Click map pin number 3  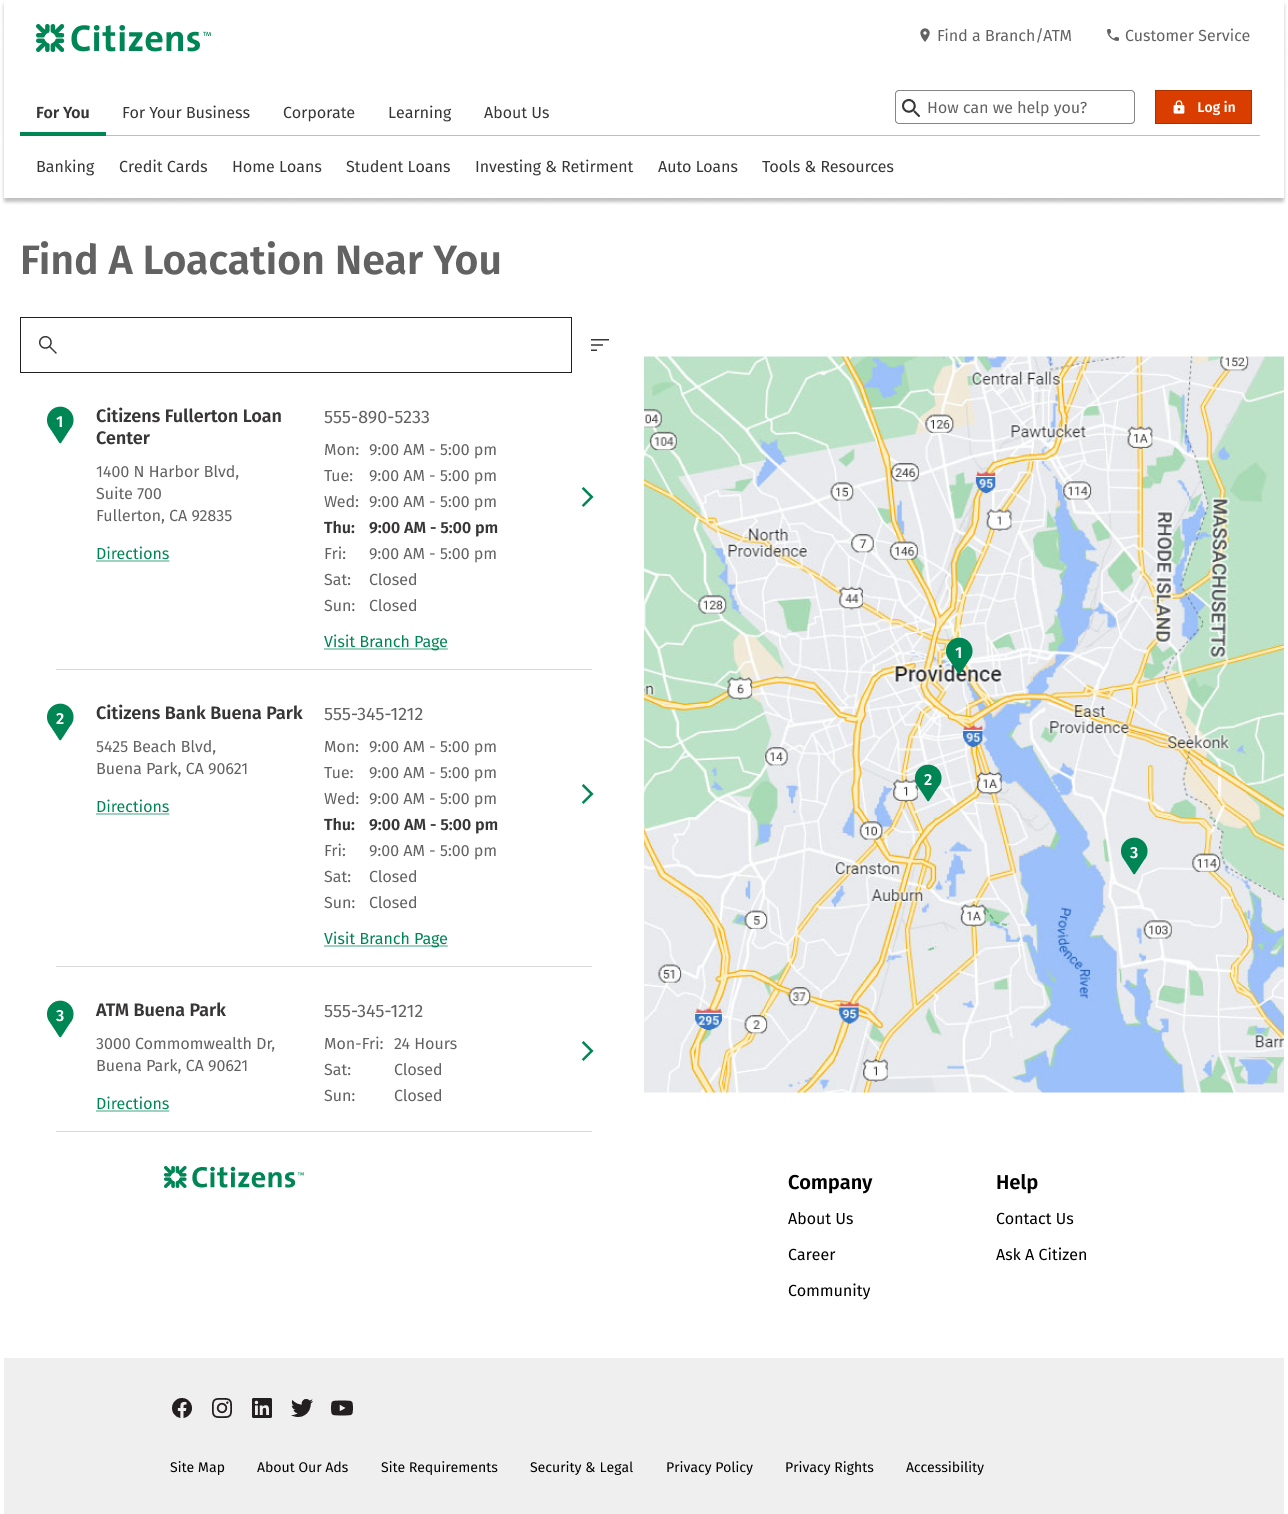pyautogui.click(x=1133, y=854)
